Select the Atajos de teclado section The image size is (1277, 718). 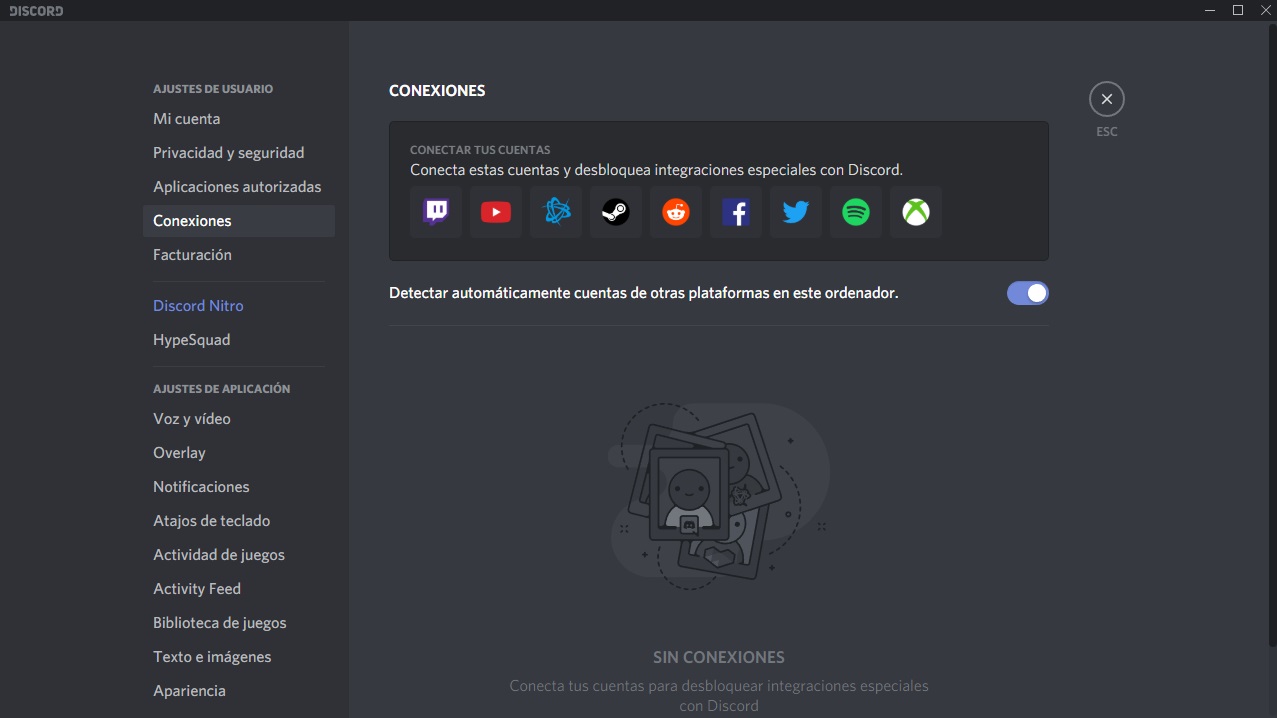tap(211, 520)
